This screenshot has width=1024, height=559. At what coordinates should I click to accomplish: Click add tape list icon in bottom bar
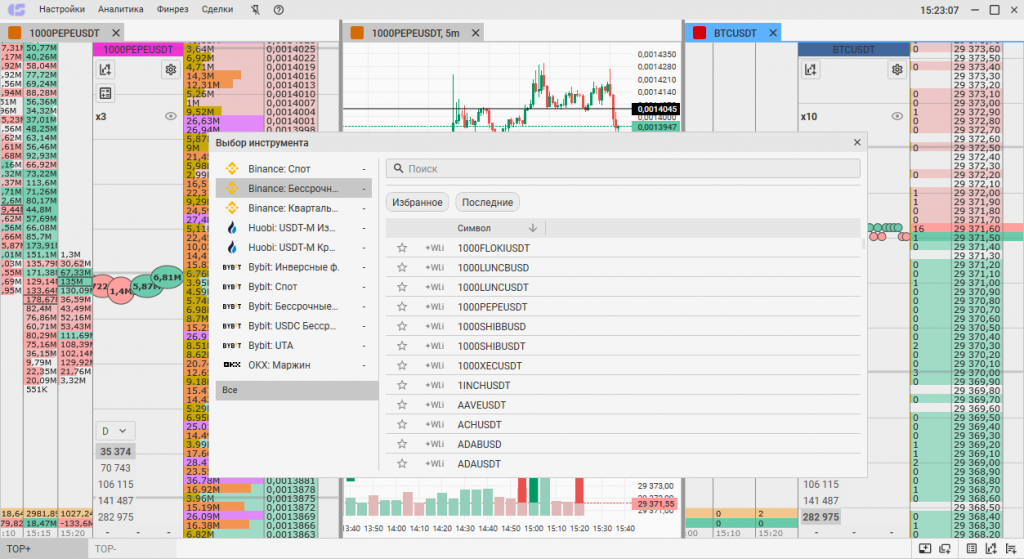pyautogui.click(x=1011, y=549)
